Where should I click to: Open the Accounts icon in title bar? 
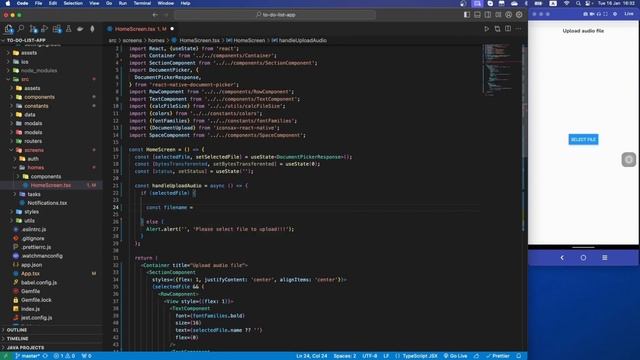pyautogui.click(x=509, y=15)
